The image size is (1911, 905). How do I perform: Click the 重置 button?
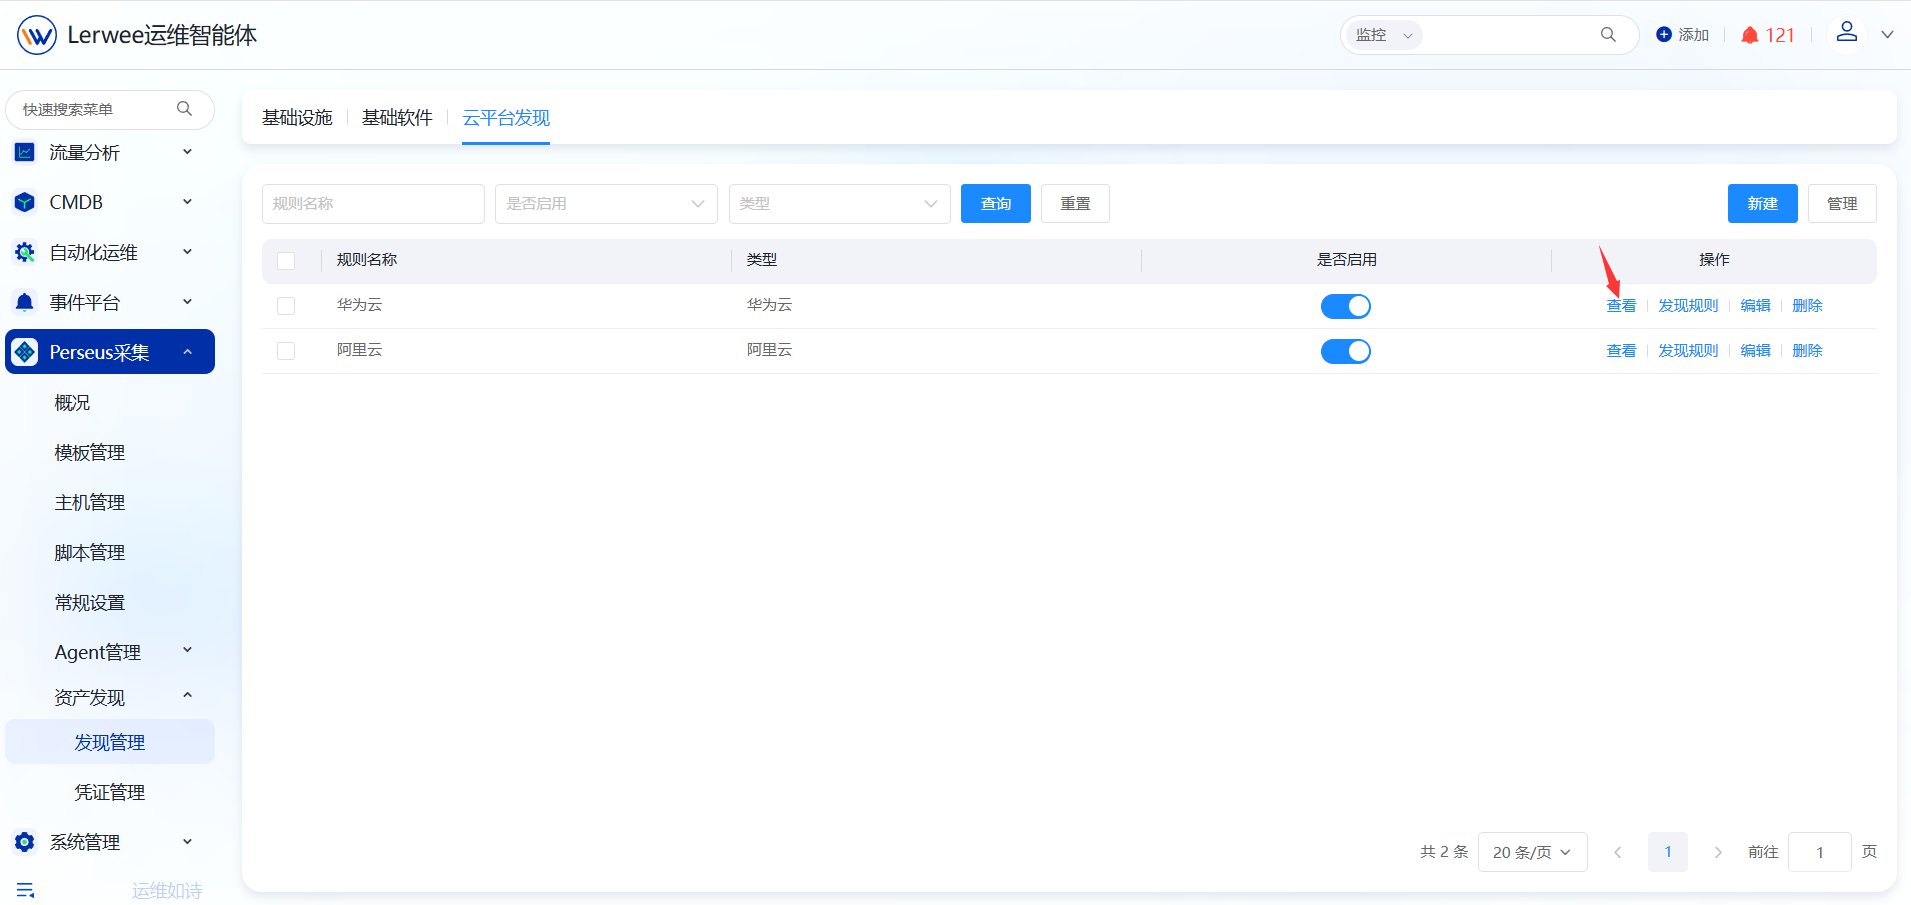pyautogui.click(x=1075, y=204)
